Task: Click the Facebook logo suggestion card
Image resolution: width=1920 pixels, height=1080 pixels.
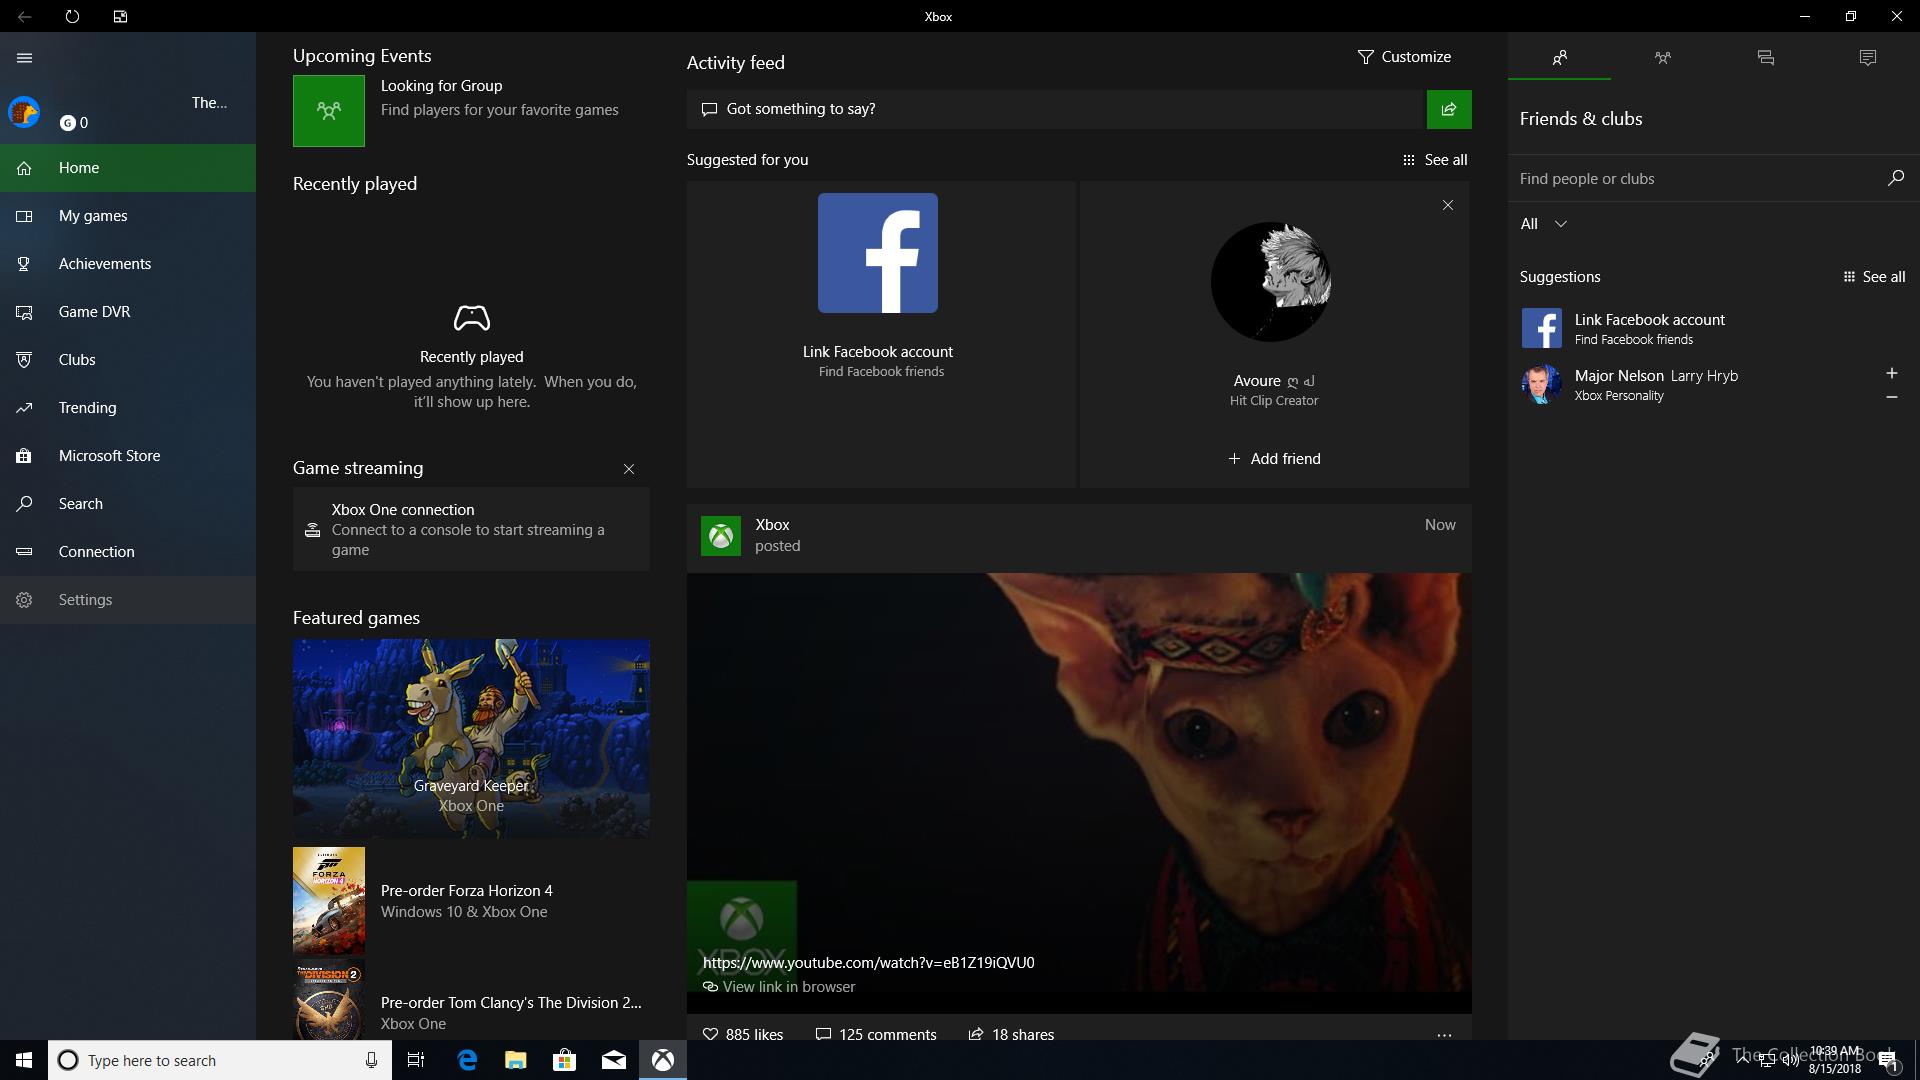Action: pyautogui.click(x=878, y=253)
